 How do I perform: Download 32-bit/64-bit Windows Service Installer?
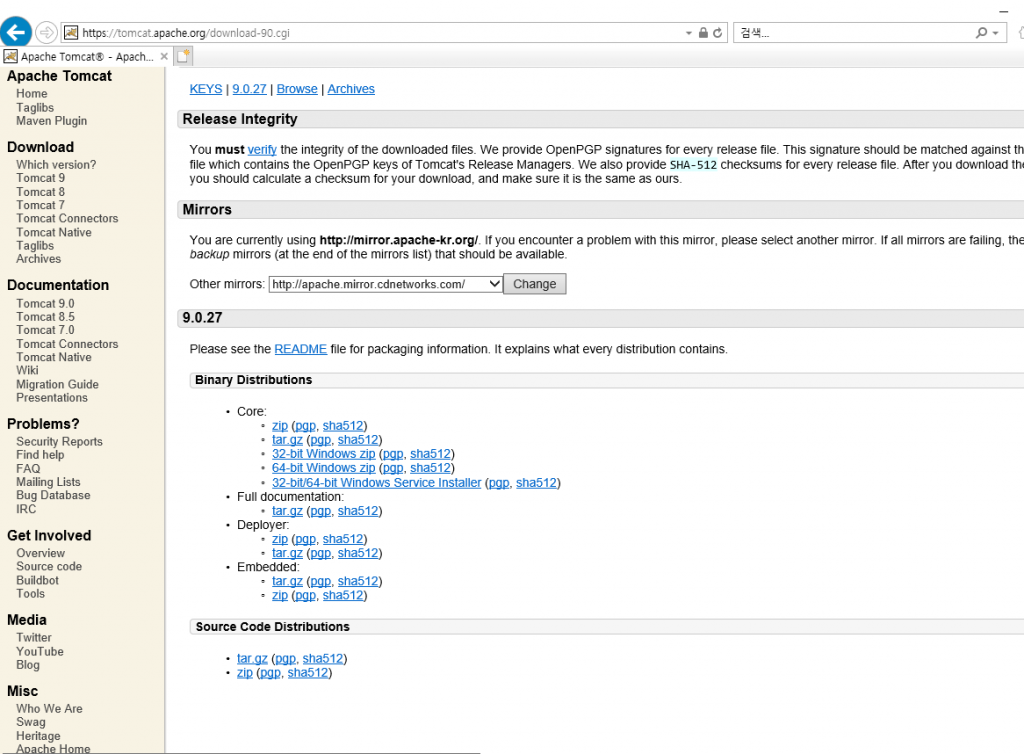pyautogui.click(x=377, y=482)
